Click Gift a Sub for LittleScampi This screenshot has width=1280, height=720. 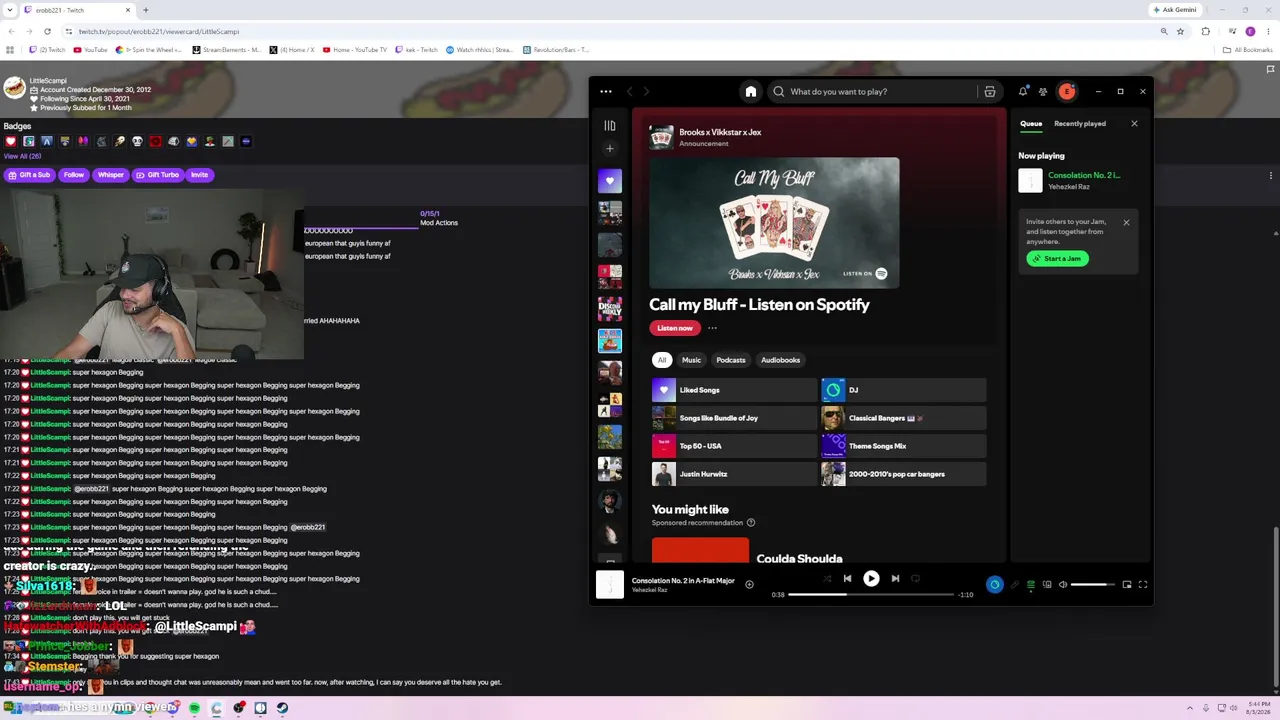pos(31,175)
